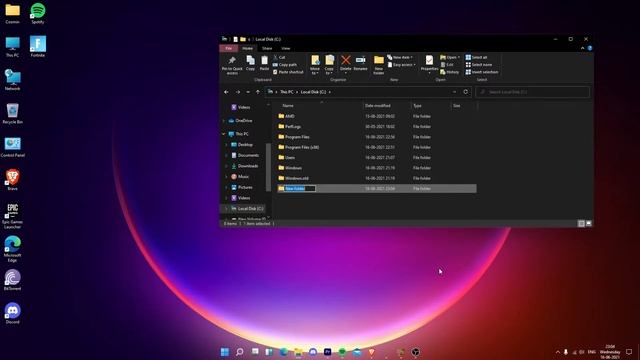Pin folder to Quick access
The image size is (640, 360).
(x=232, y=65)
